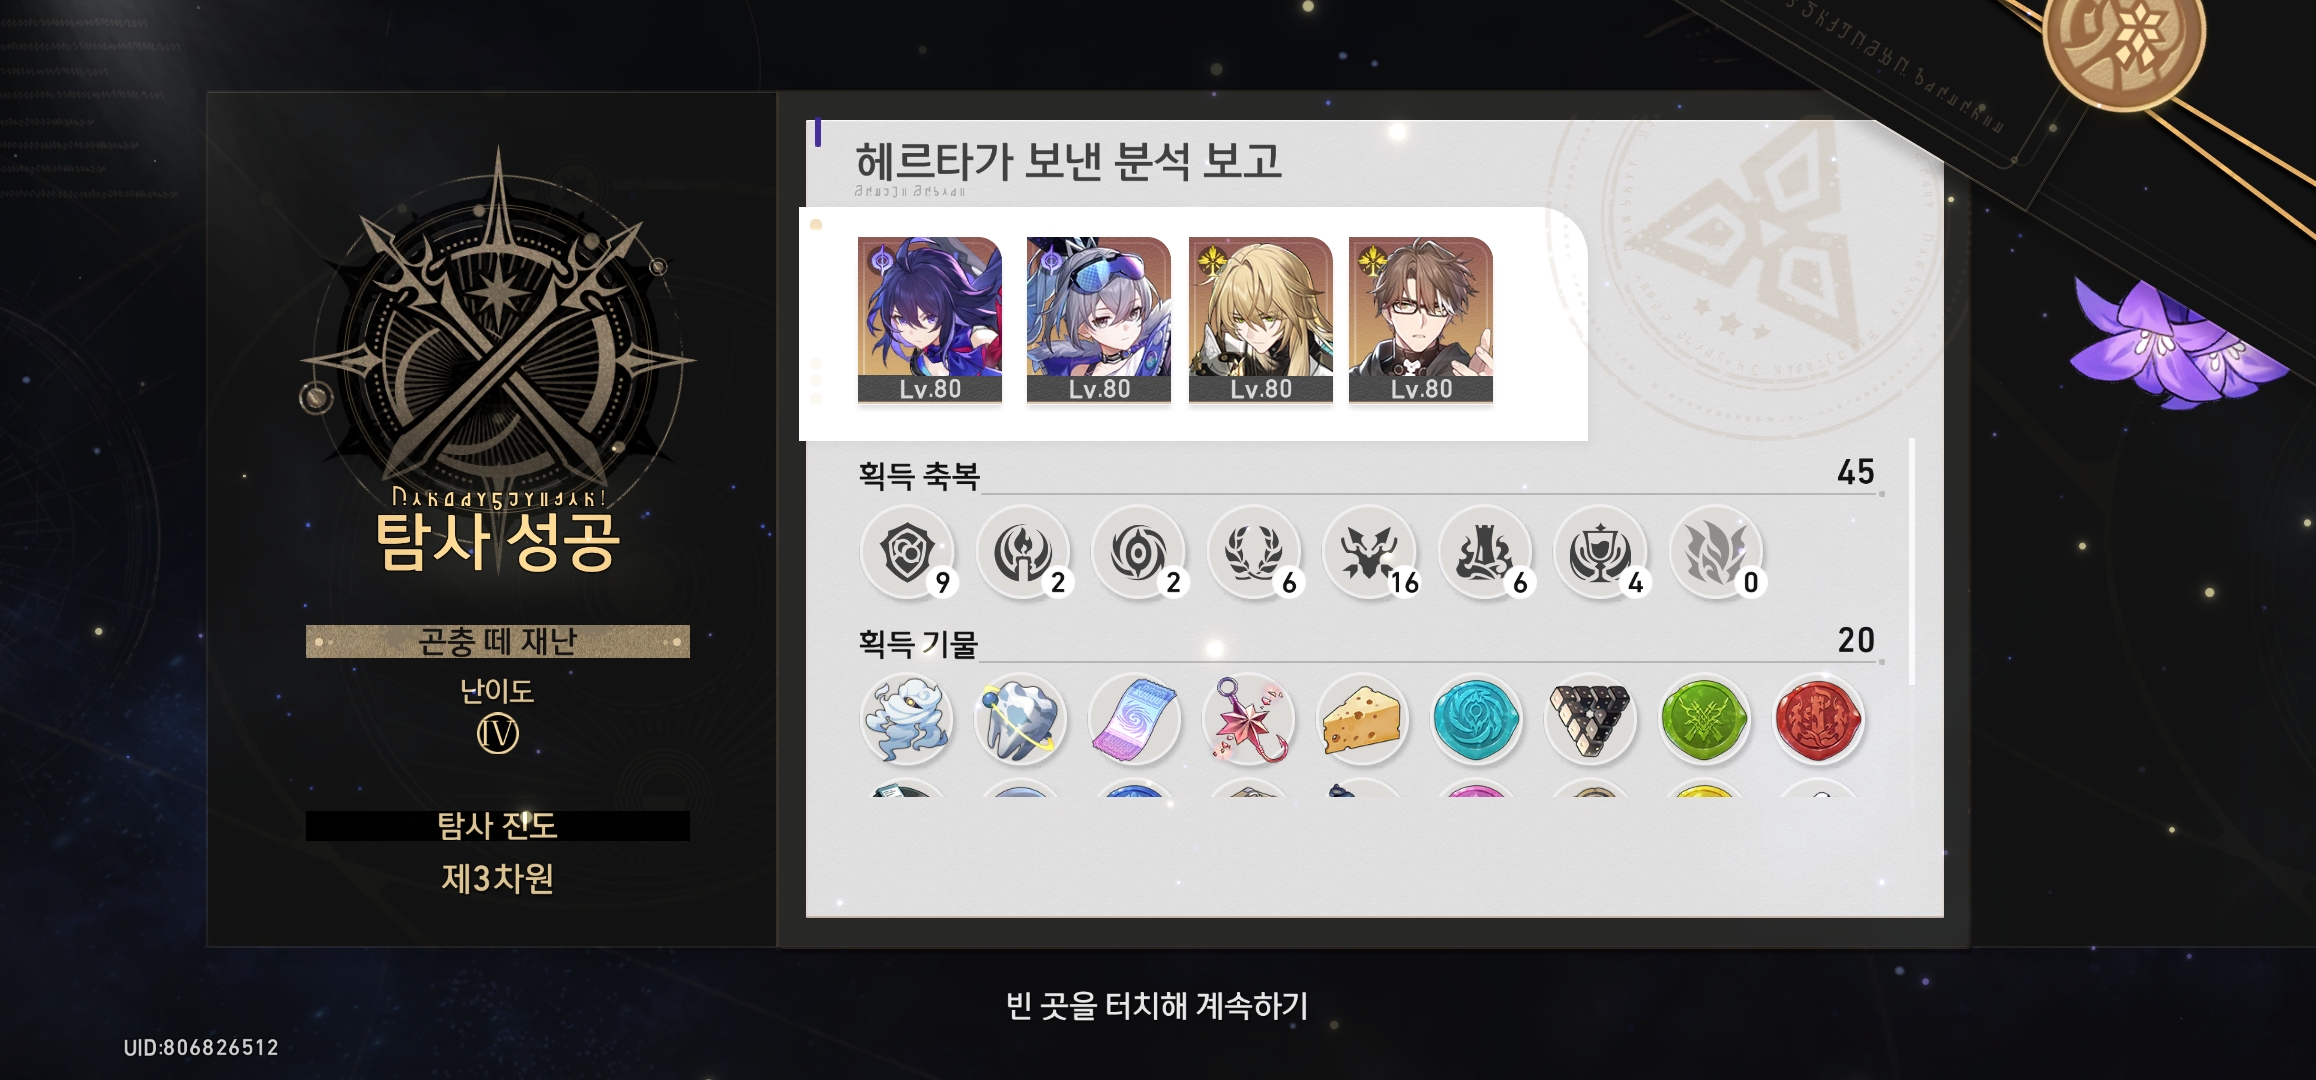The image size is (2316, 1080).
Task: Tap the cheese curio
Action: click(1363, 720)
